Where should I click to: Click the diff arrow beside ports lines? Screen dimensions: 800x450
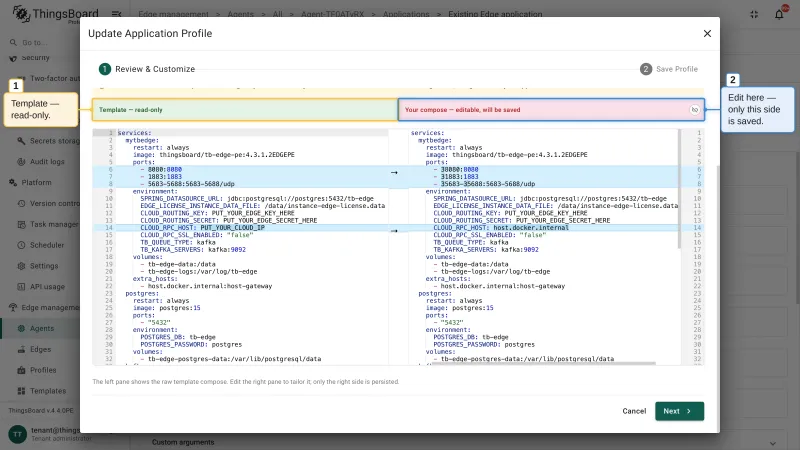pyautogui.click(x=394, y=172)
